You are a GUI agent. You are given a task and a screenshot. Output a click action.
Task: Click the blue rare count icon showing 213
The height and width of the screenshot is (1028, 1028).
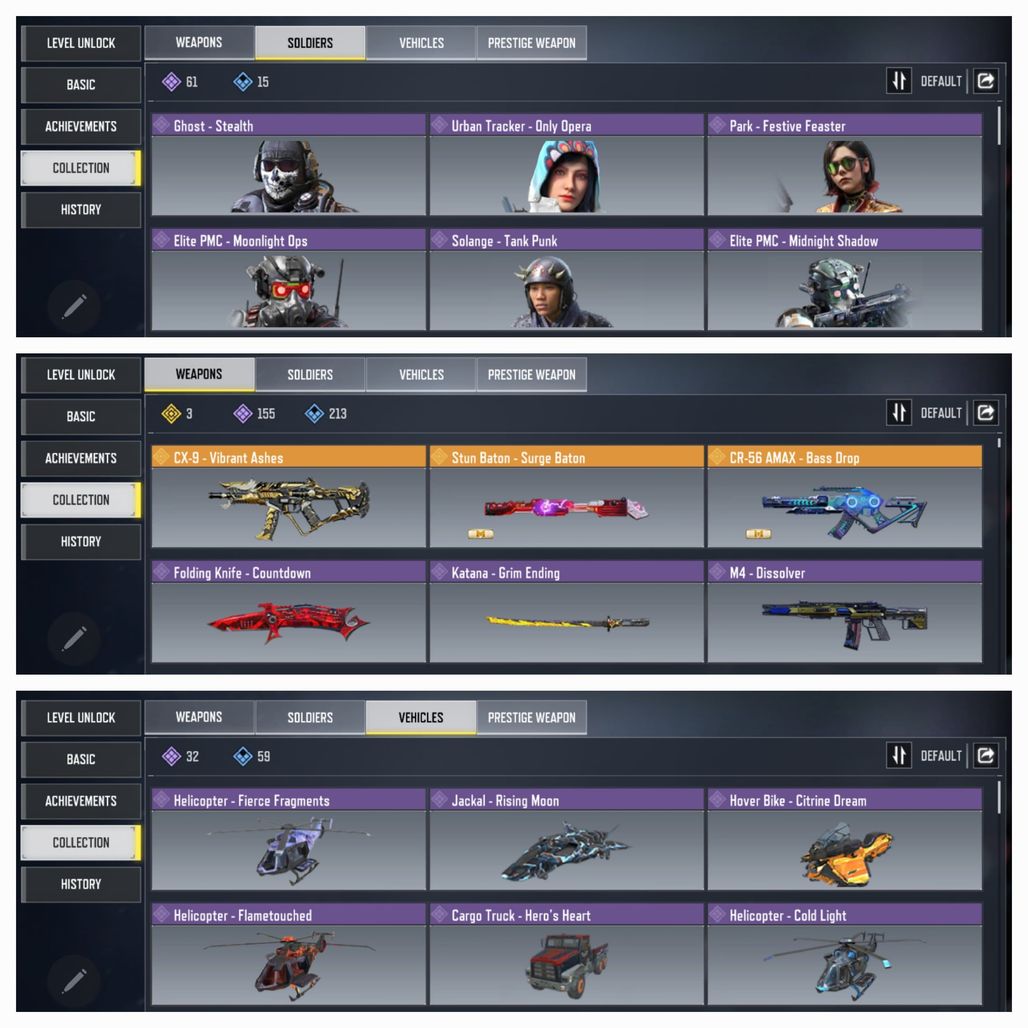[x=315, y=414]
